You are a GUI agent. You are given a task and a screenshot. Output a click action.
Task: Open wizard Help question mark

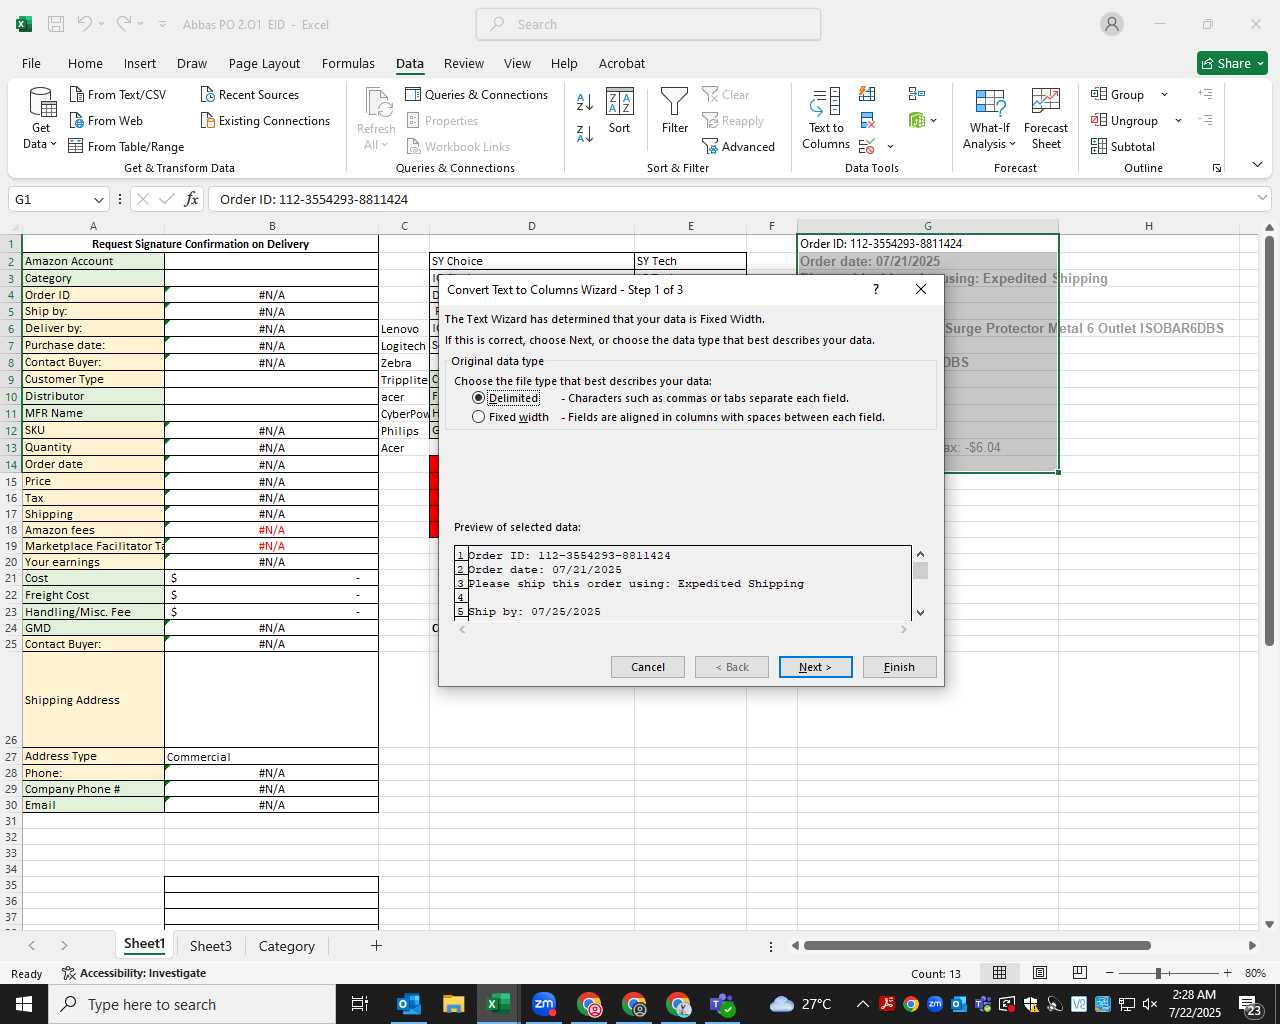pos(876,289)
